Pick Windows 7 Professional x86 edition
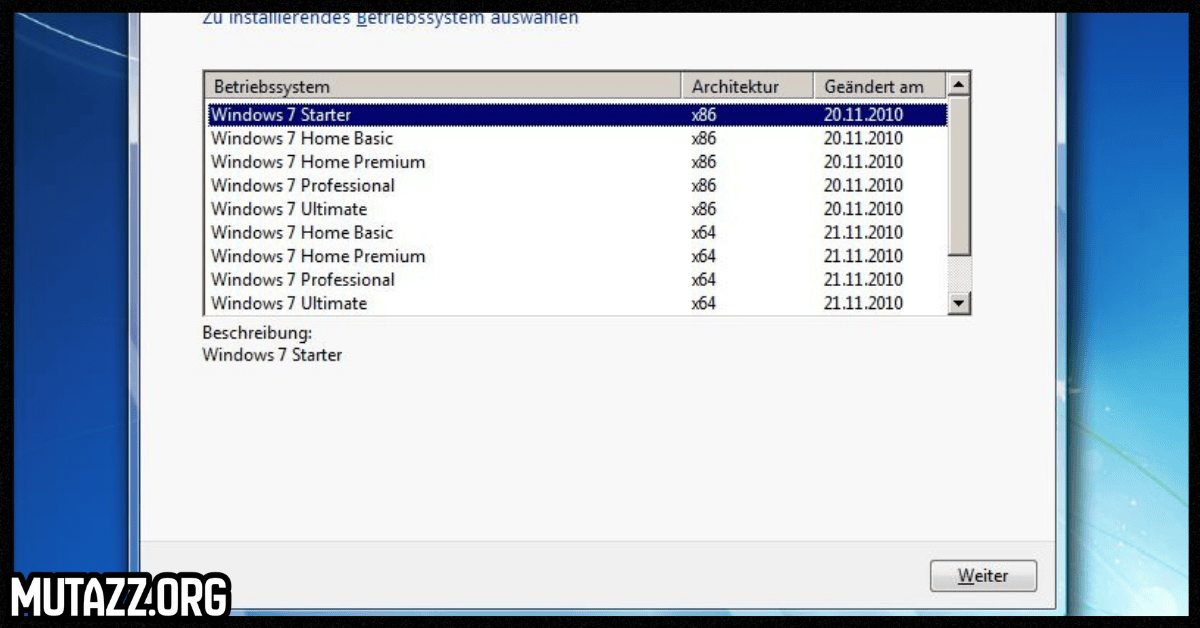 tap(303, 186)
